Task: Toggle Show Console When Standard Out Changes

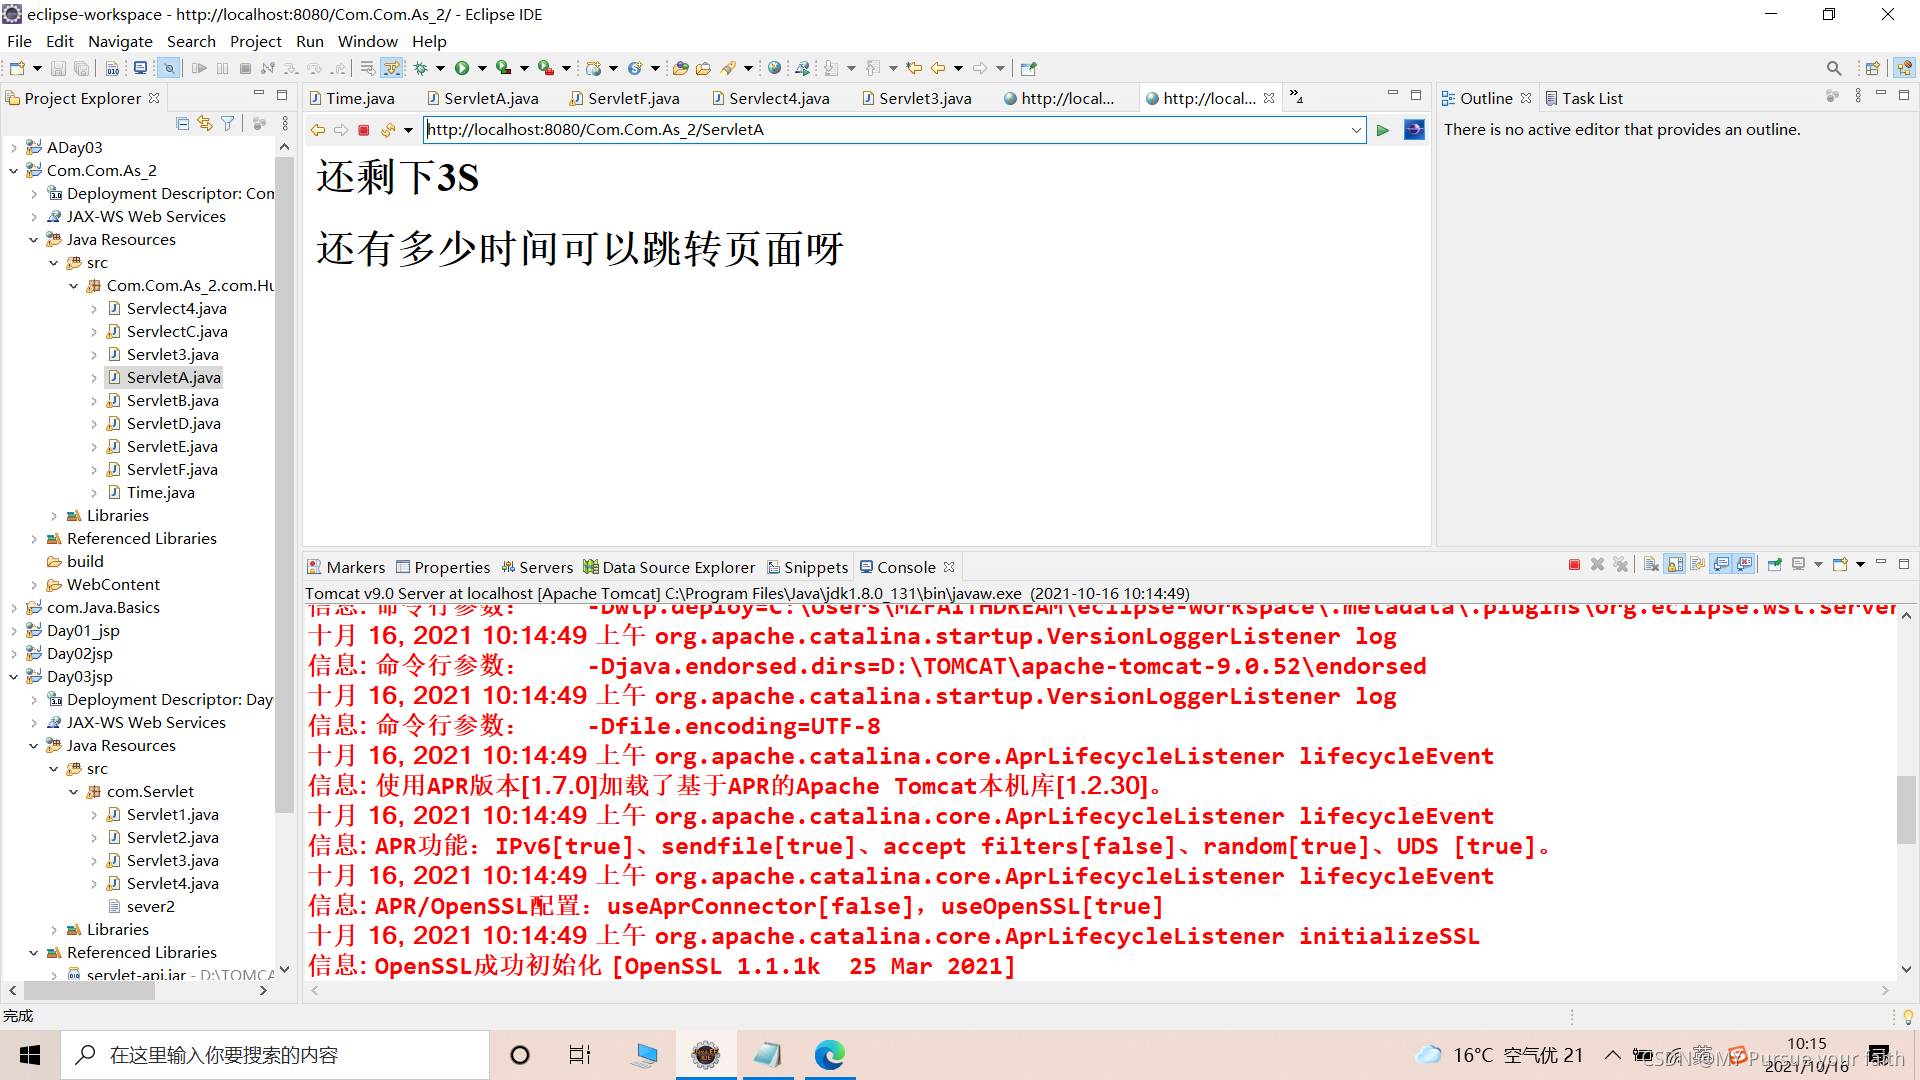Action: pyautogui.click(x=1721, y=565)
